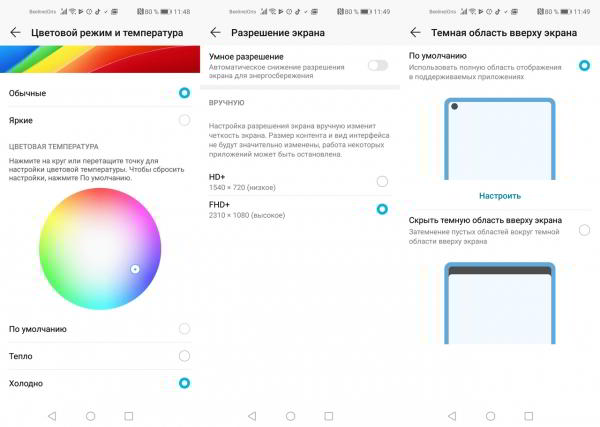Tap the Цветовой режим и температура title
Viewport: 600px width, 427px height.
click(x=107, y=33)
